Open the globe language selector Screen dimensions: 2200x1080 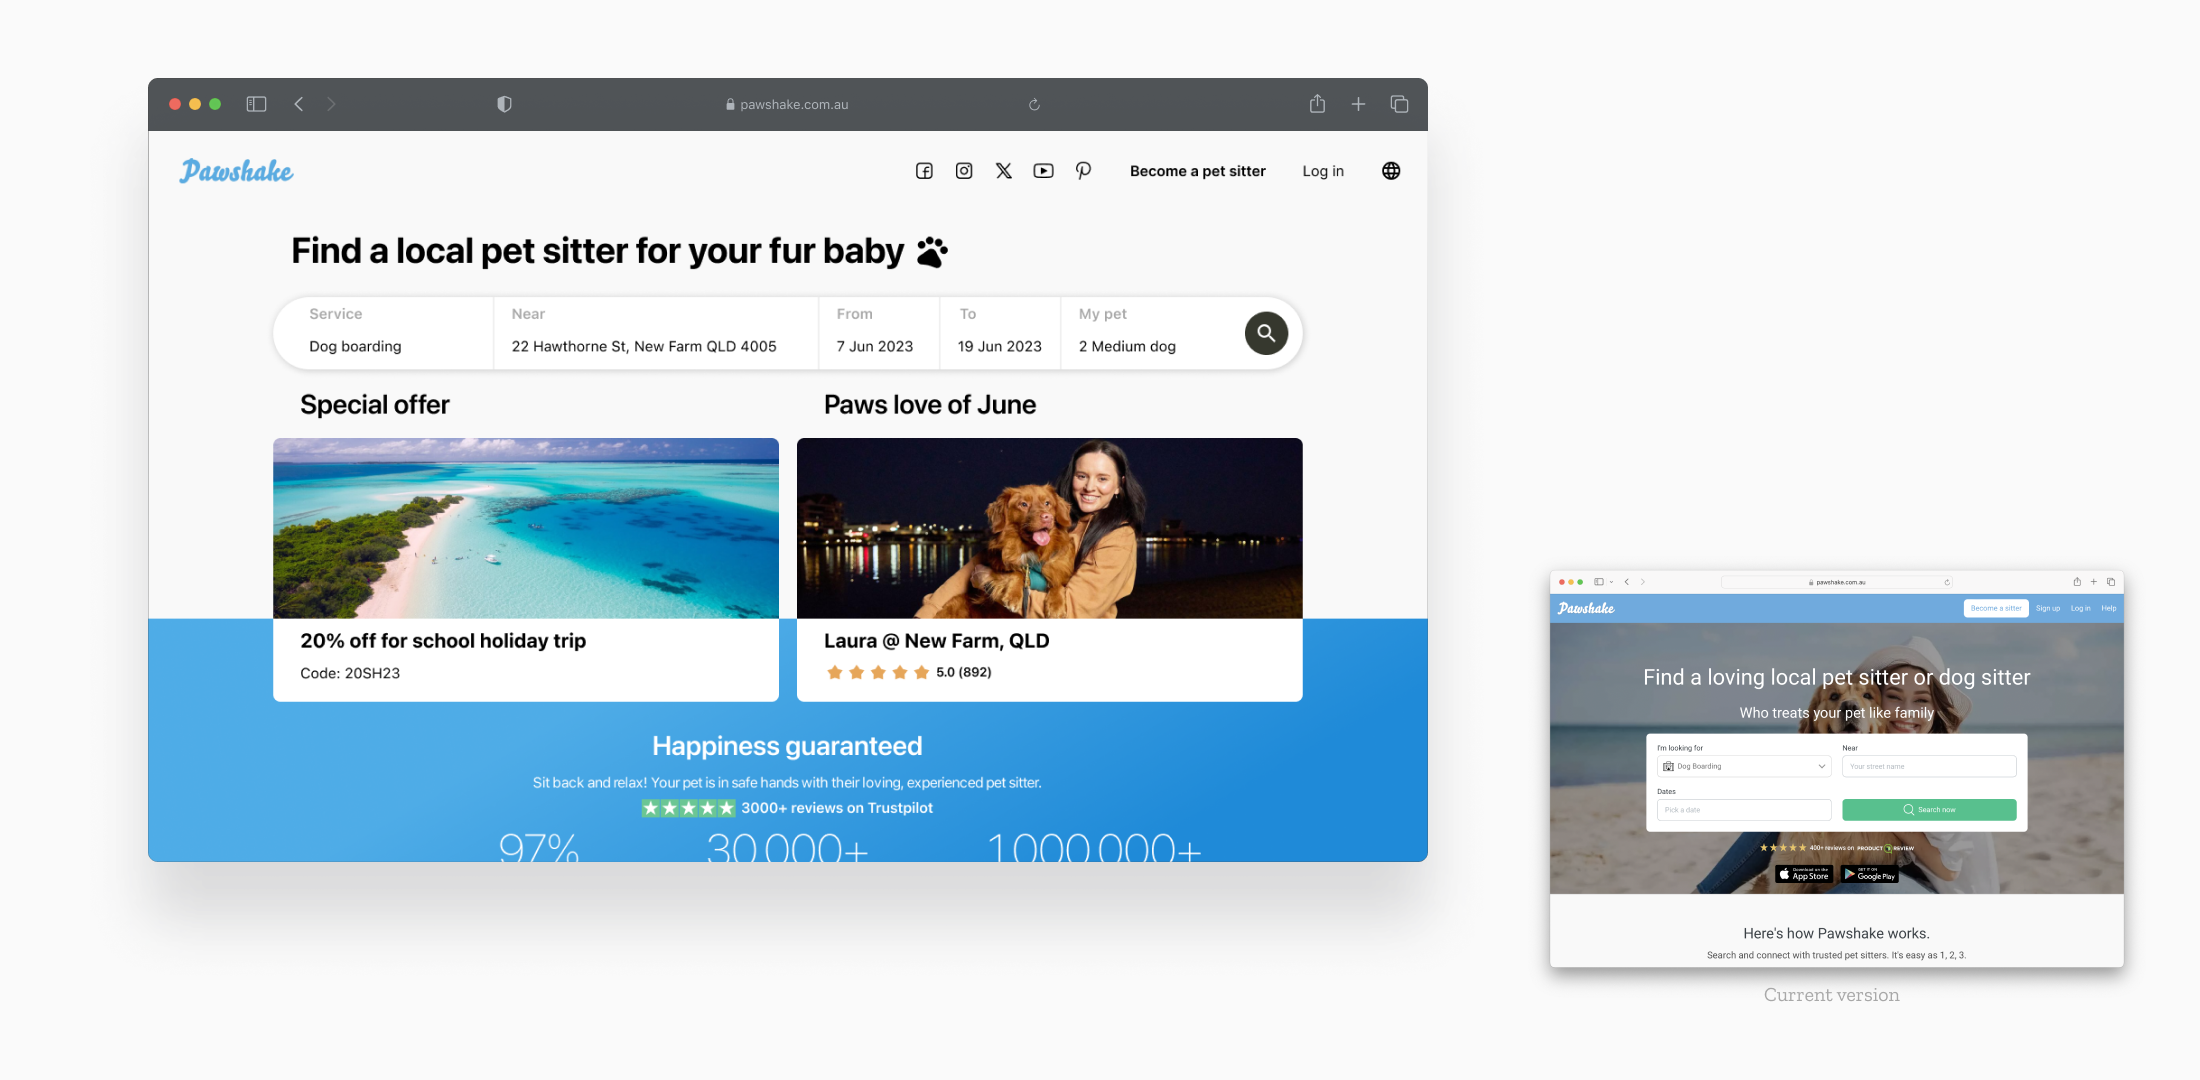(x=1390, y=171)
